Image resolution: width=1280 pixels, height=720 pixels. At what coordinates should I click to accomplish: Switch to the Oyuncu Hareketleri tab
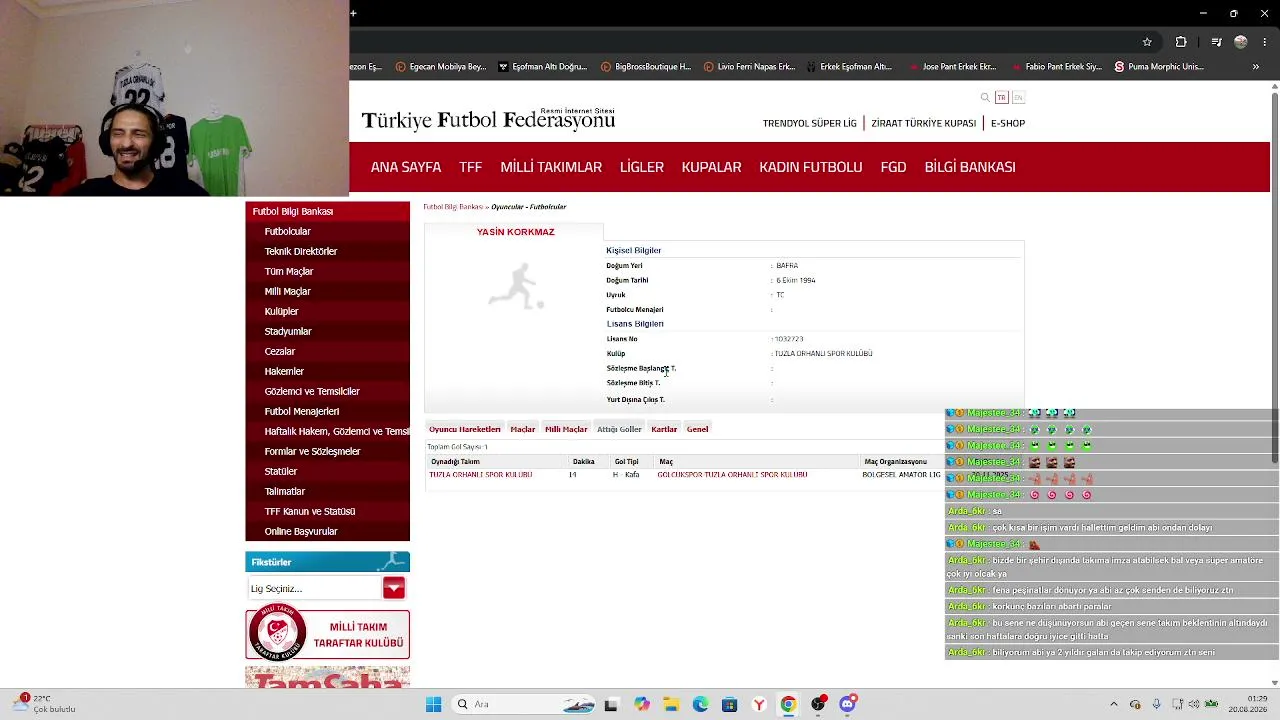pyautogui.click(x=465, y=429)
